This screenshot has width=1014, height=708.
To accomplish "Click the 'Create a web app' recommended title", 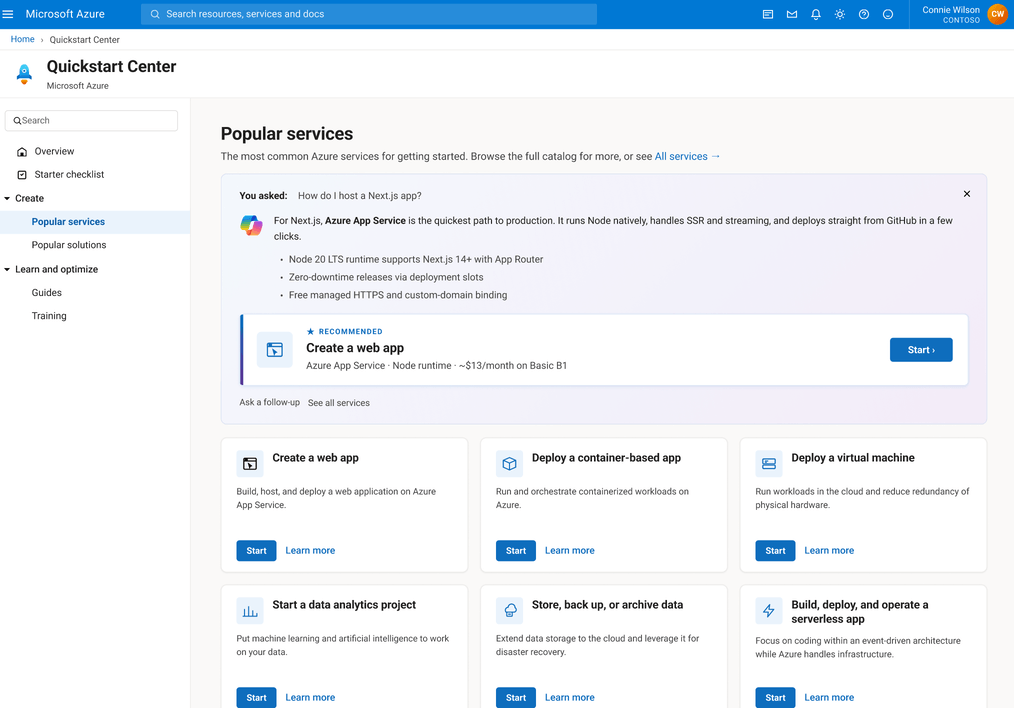I will 355,348.
